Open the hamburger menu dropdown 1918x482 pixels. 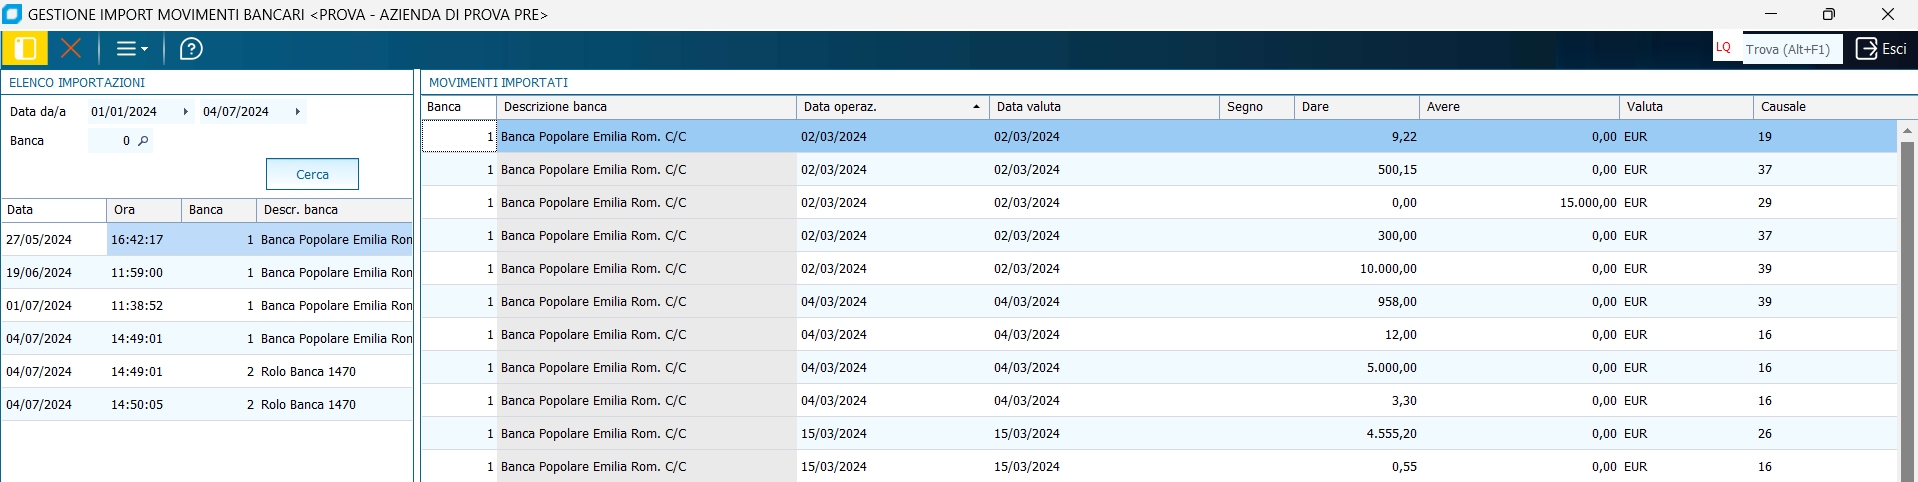pos(132,48)
